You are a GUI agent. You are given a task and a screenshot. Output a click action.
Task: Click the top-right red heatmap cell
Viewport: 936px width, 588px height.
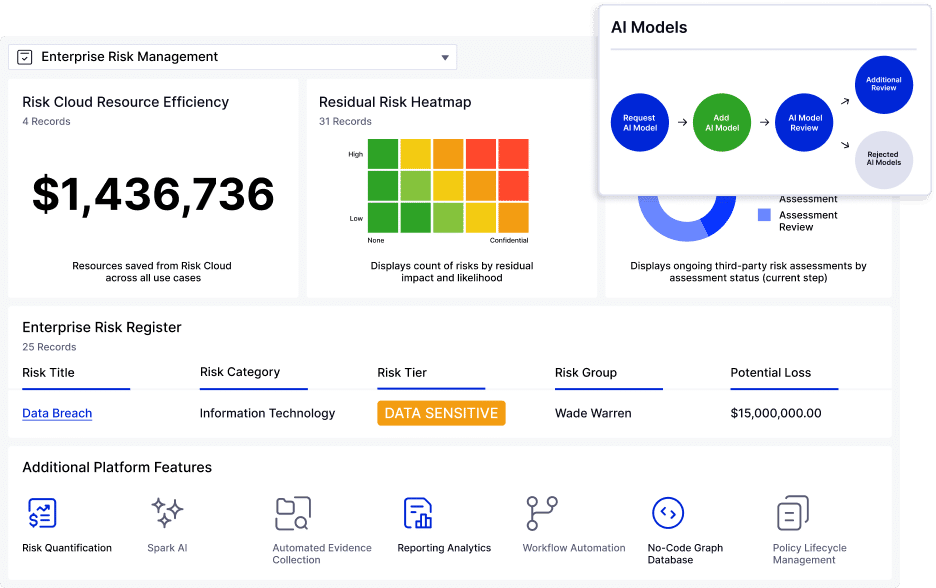pyautogui.click(x=513, y=154)
